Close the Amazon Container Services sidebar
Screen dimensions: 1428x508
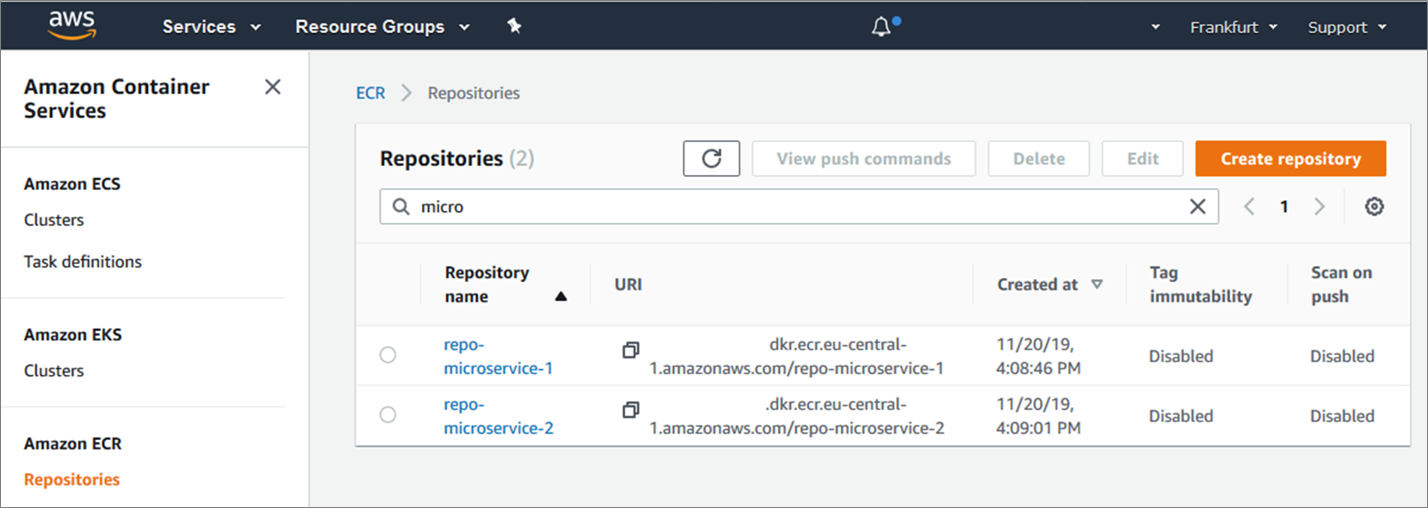[x=272, y=87]
